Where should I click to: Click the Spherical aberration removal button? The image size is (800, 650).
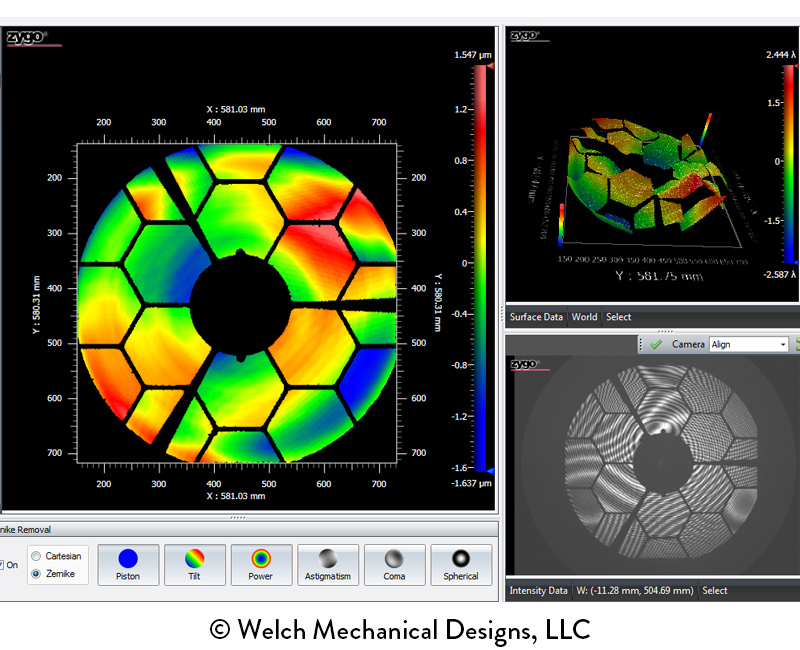[461, 564]
